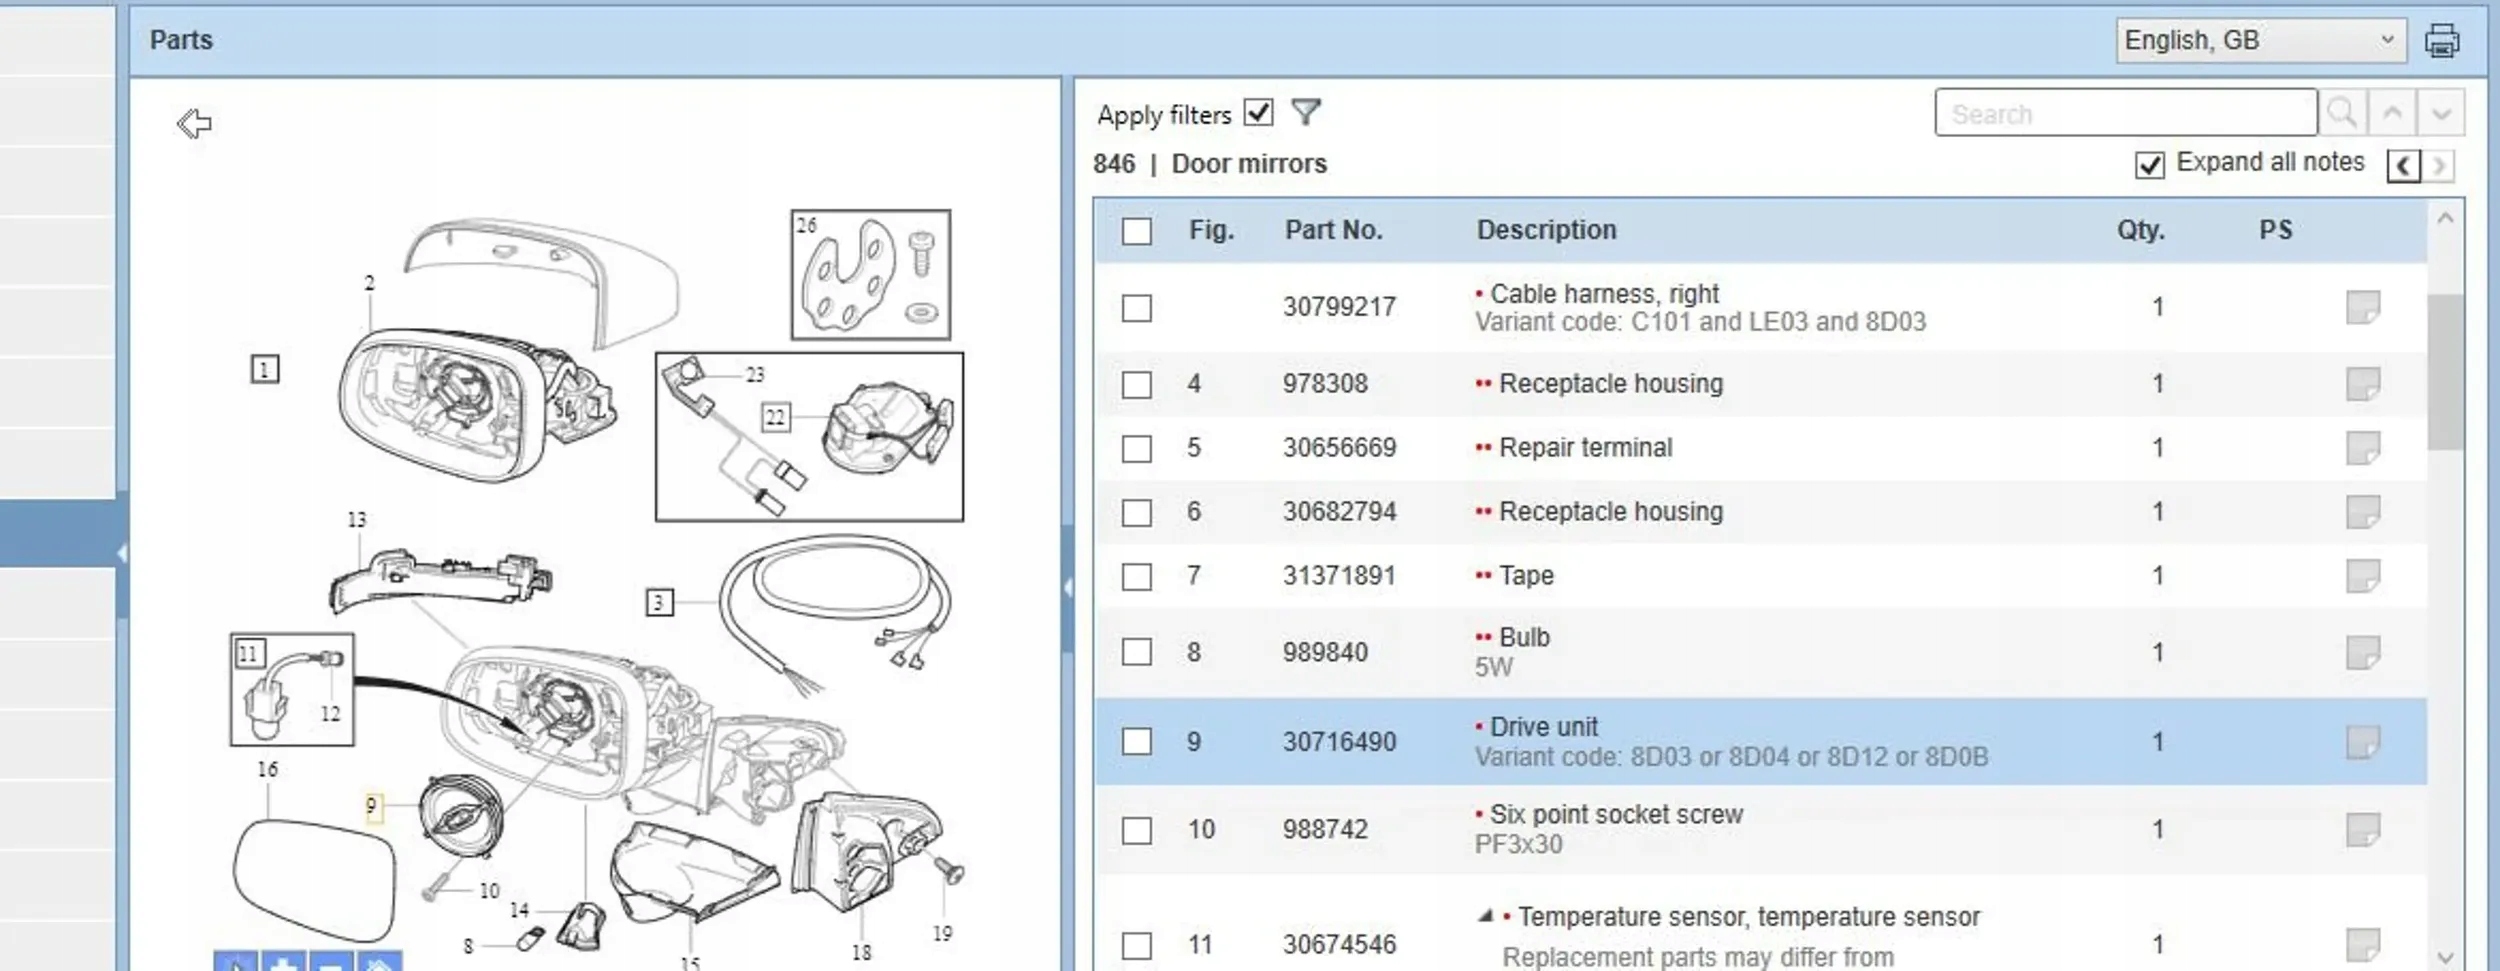Screen dimensions: 2500x971
Task: Reset the diagram view with the home button
Action: pyautogui.click(x=380, y=962)
